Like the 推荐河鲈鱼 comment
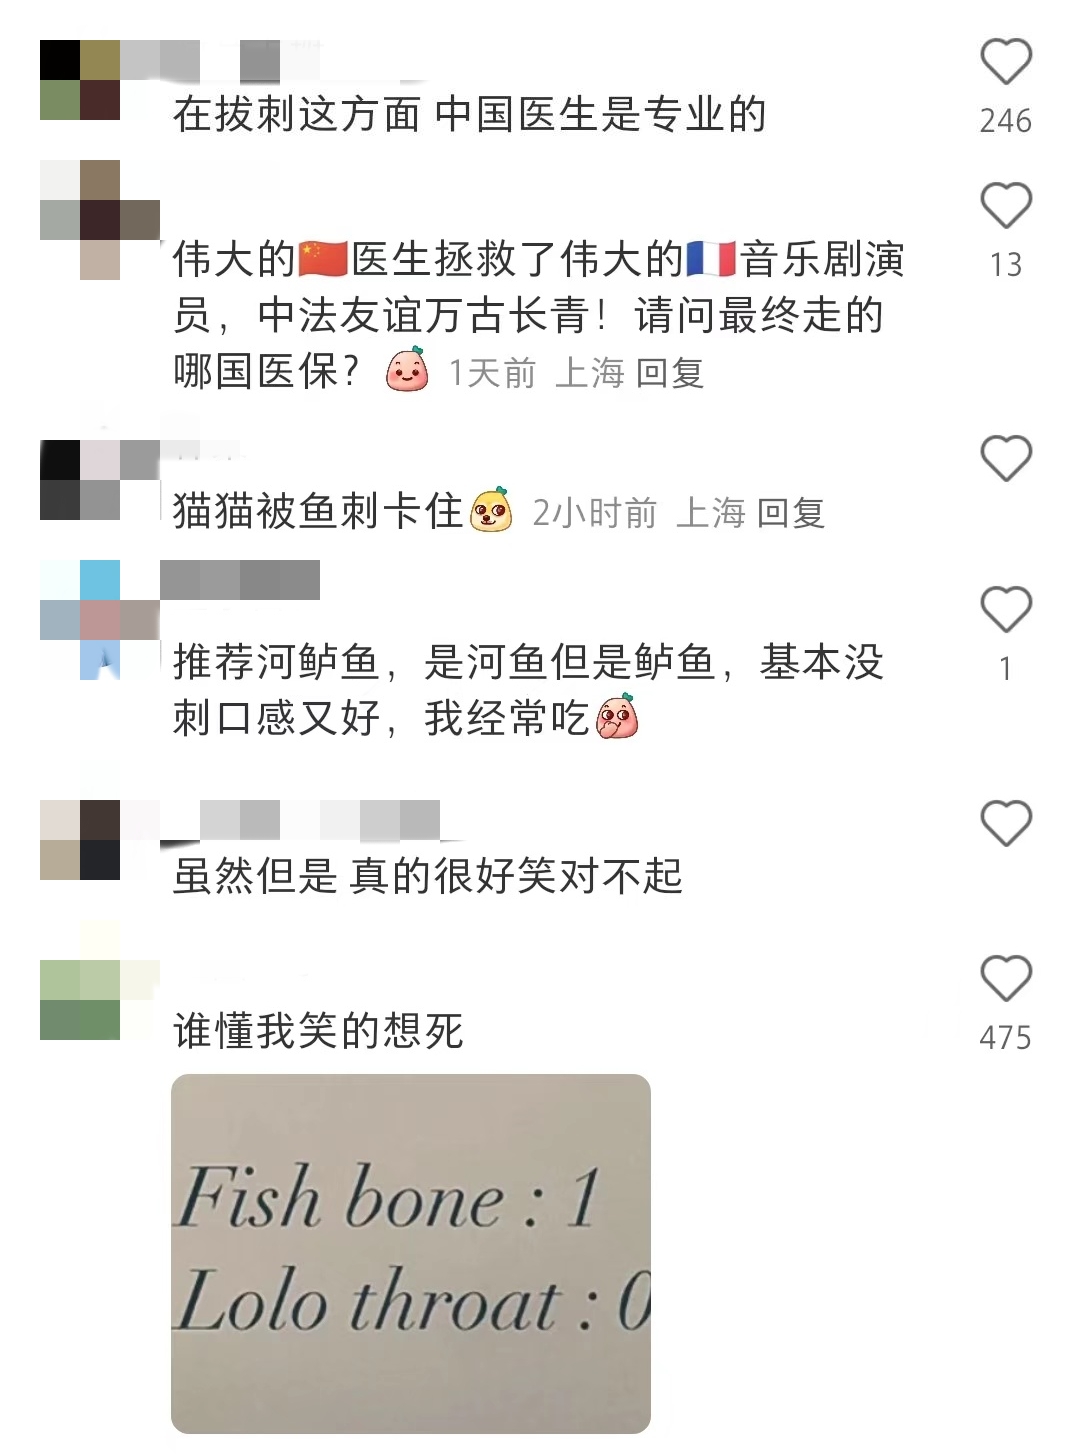 [1005, 610]
